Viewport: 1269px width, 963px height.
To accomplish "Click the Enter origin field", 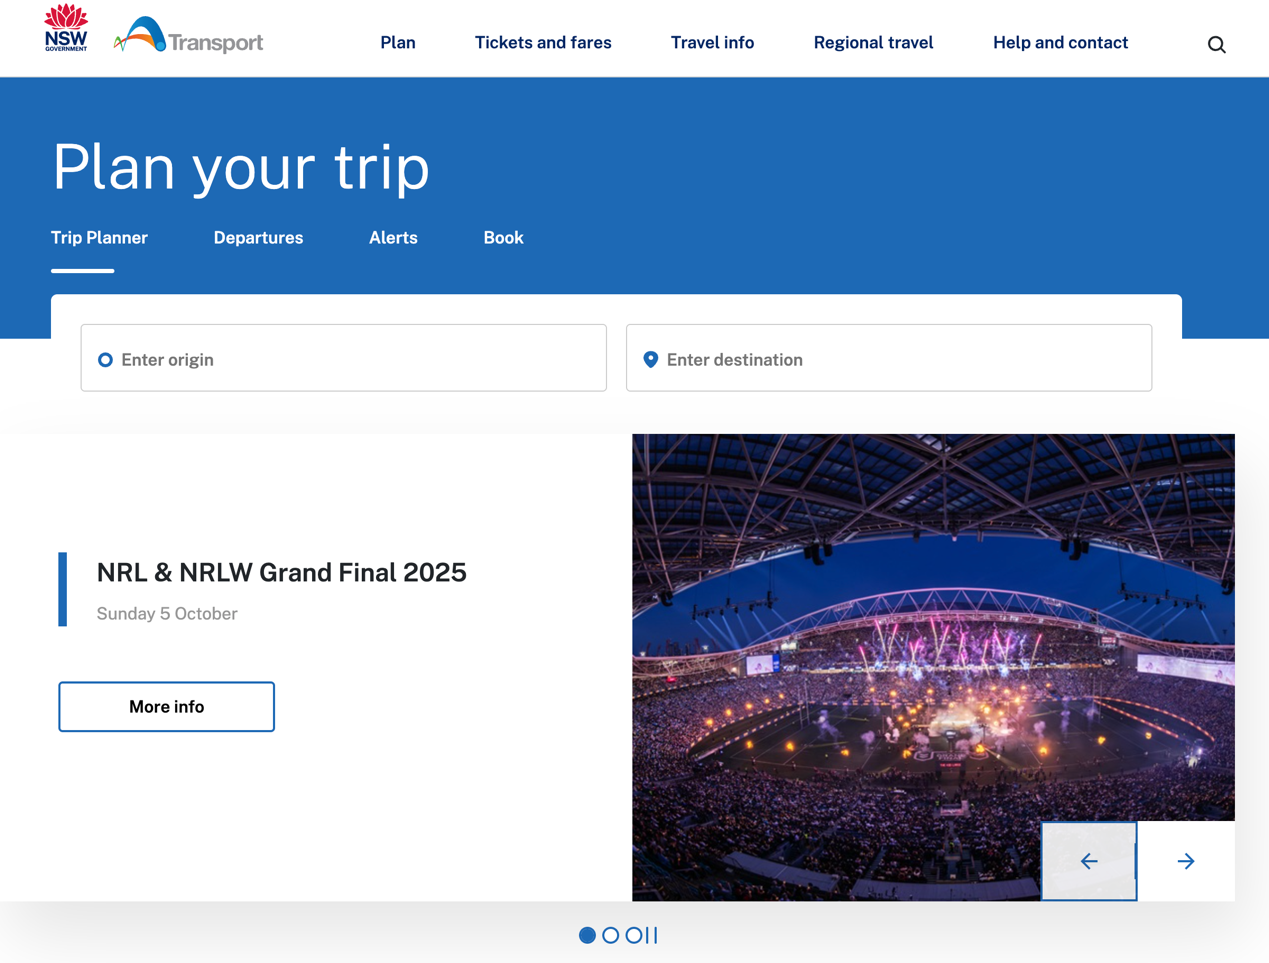I will [343, 358].
